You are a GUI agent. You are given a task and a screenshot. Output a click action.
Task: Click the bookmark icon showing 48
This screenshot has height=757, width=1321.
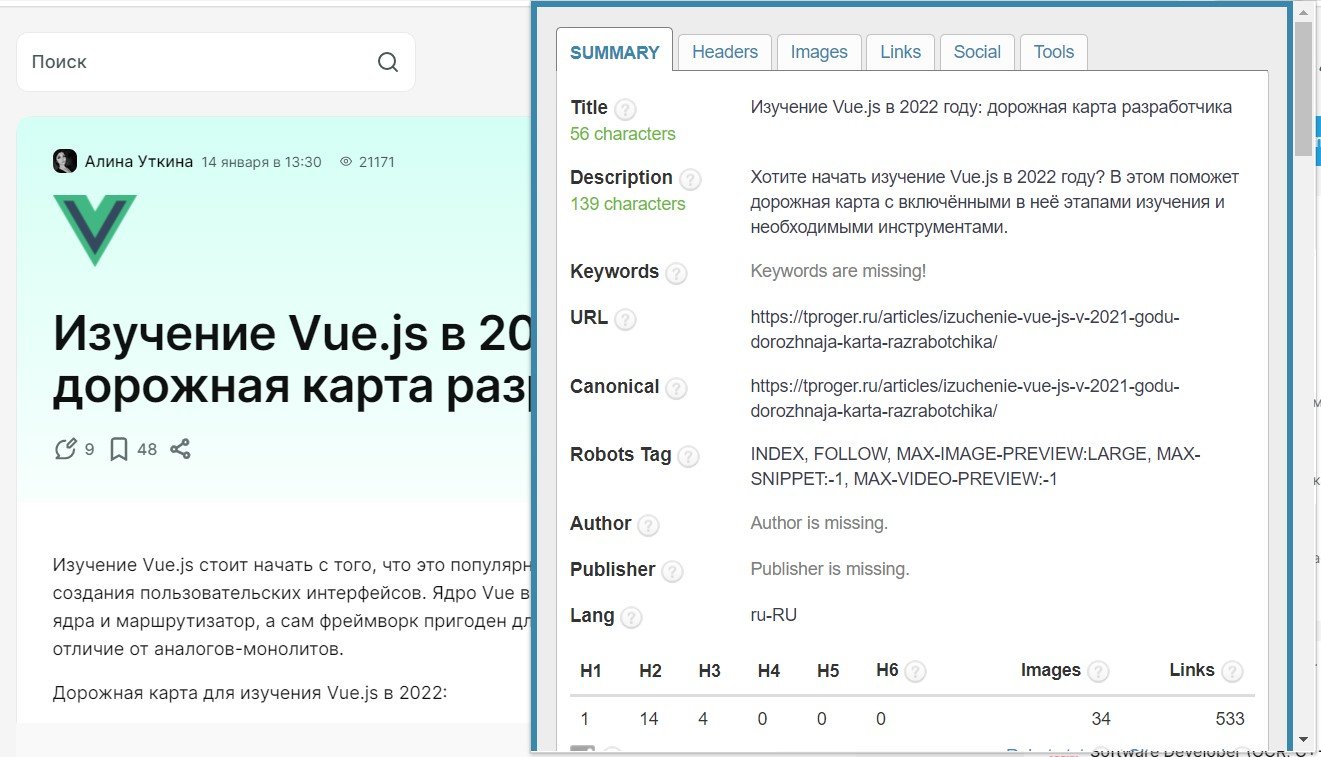click(x=118, y=449)
